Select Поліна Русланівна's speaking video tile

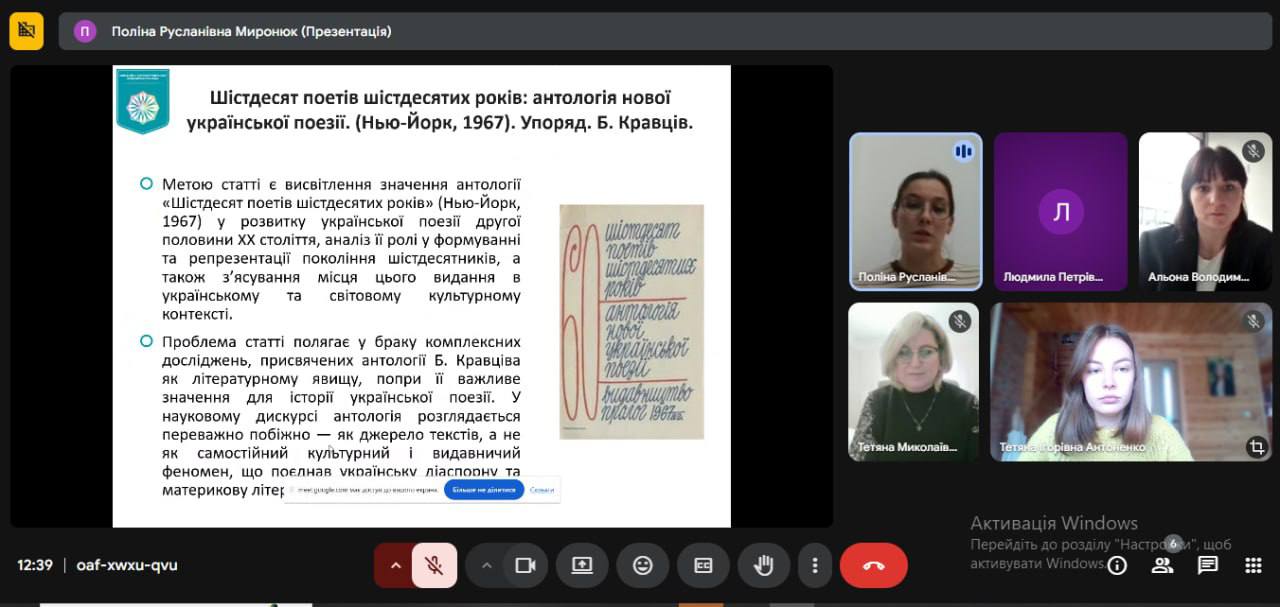pos(915,211)
